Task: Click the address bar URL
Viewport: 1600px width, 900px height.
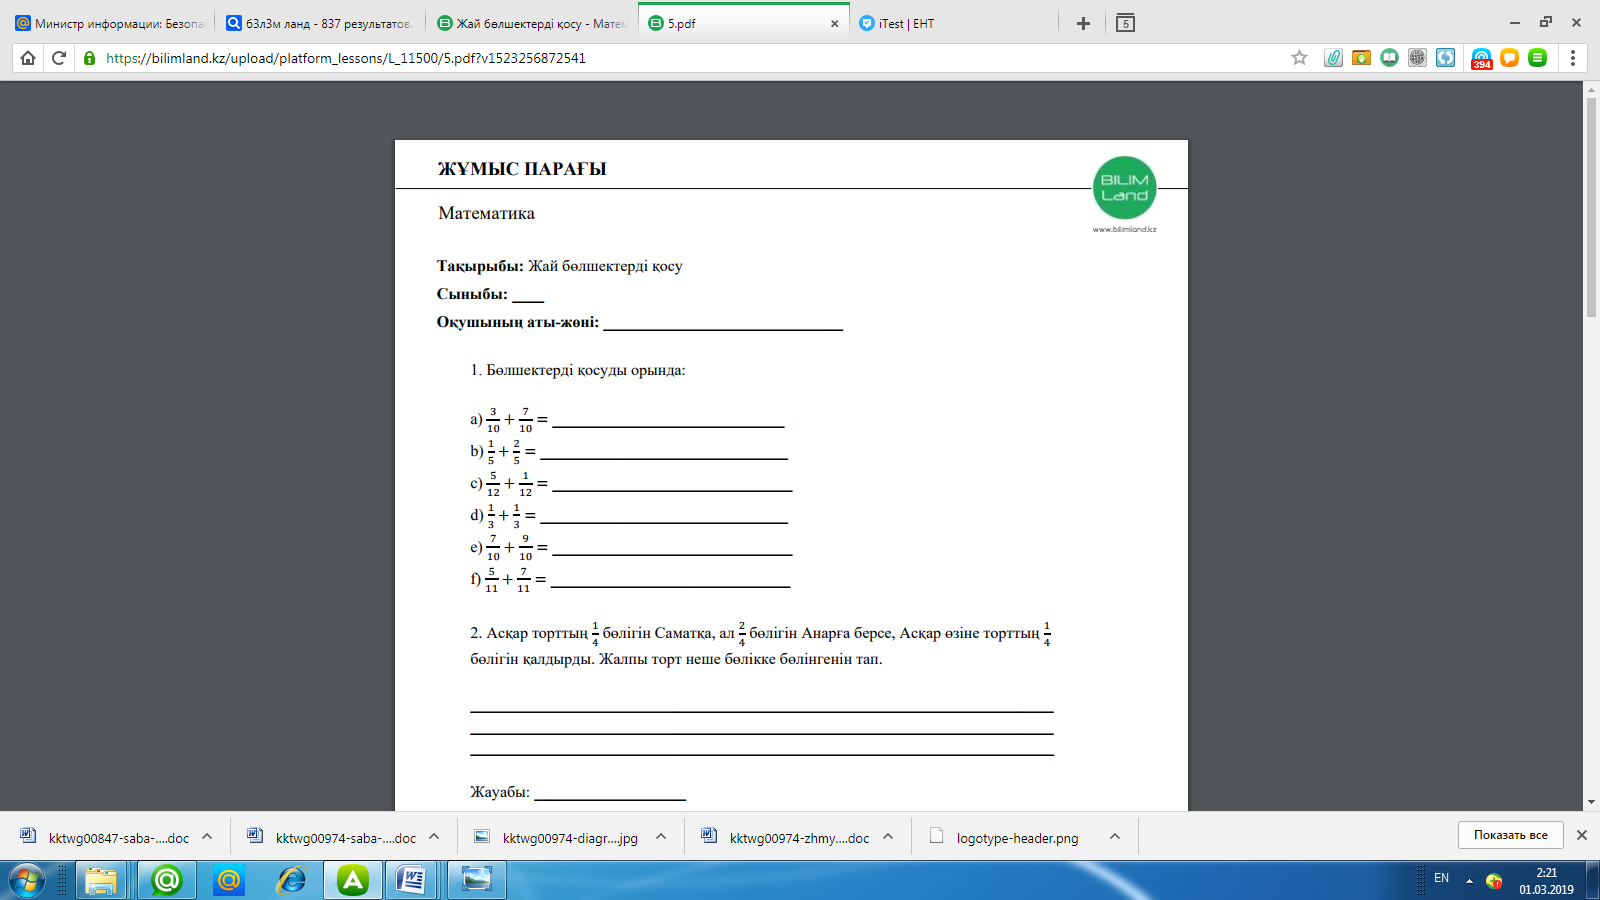Action: coord(346,58)
